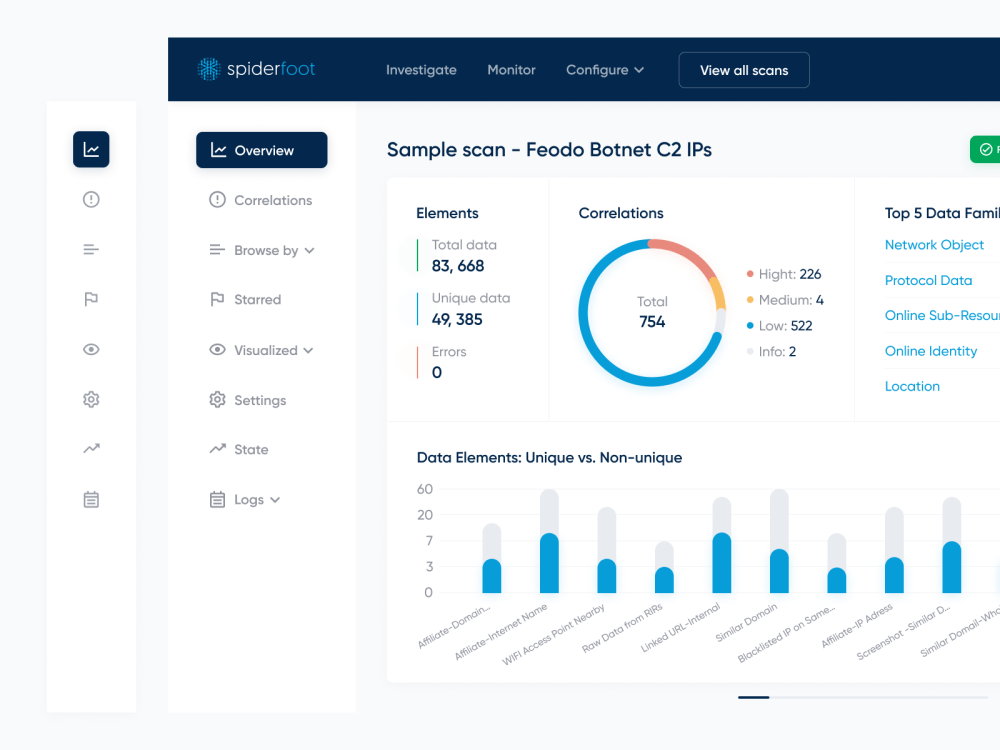Click state trend icon in narrow sidebar
Viewport: 1000px width, 750px height.
click(91, 449)
